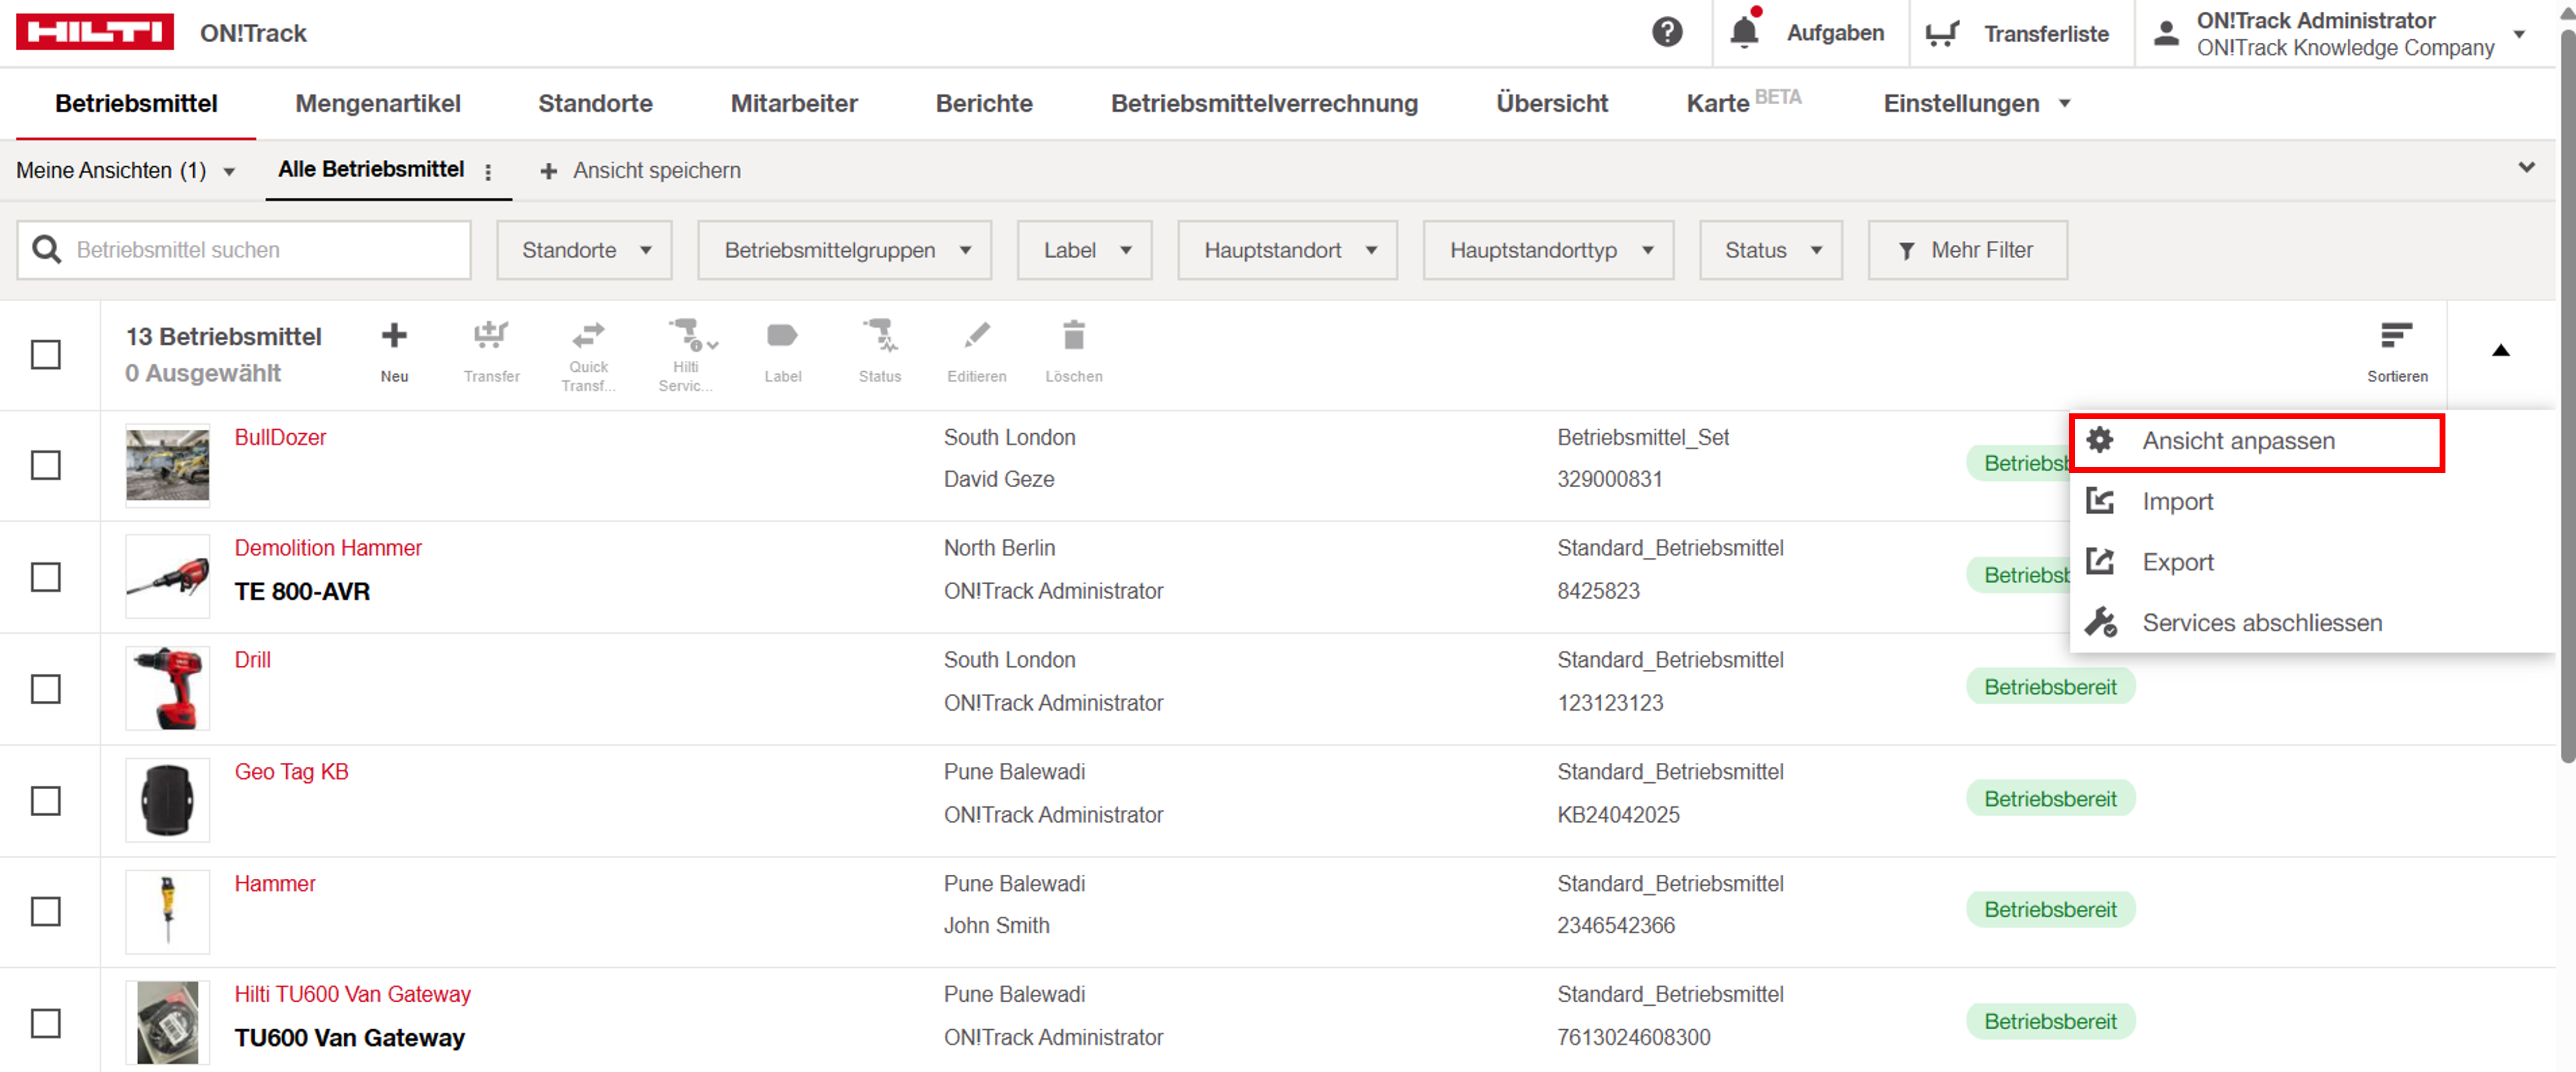Open the Hauptstandorttyp filter dropdown

(1548, 250)
